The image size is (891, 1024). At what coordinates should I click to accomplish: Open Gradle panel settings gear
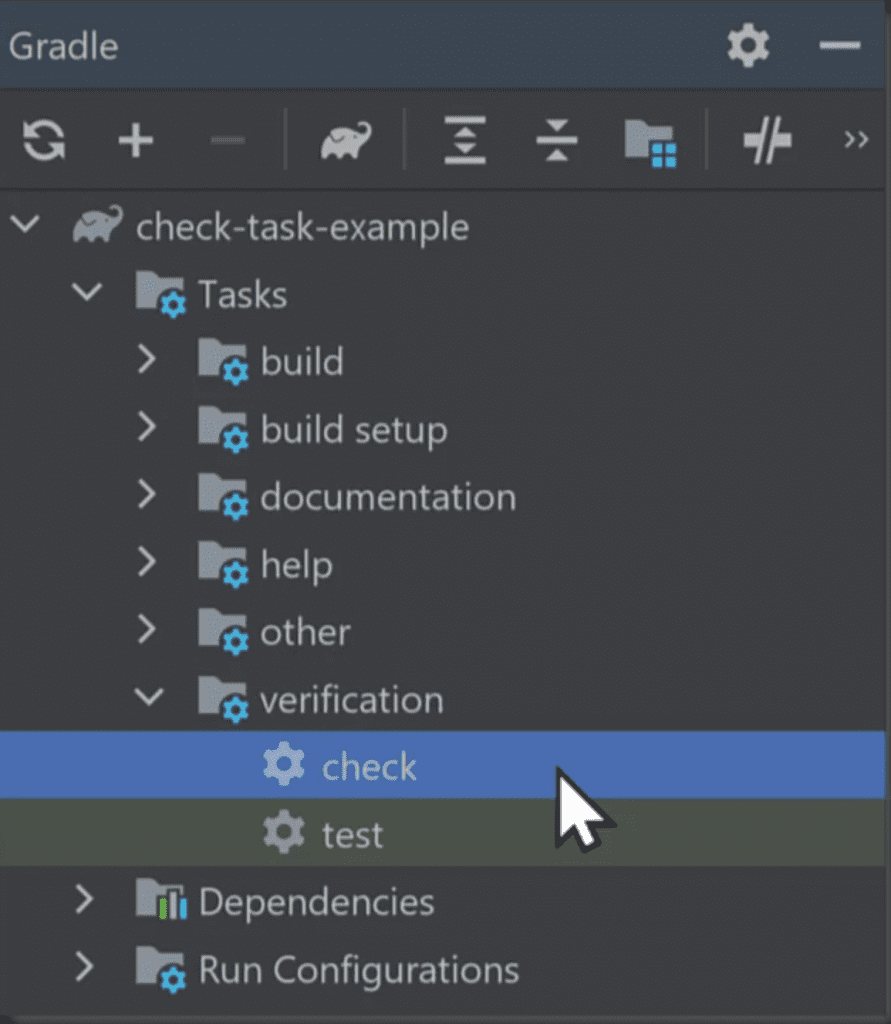[x=748, y=46]
